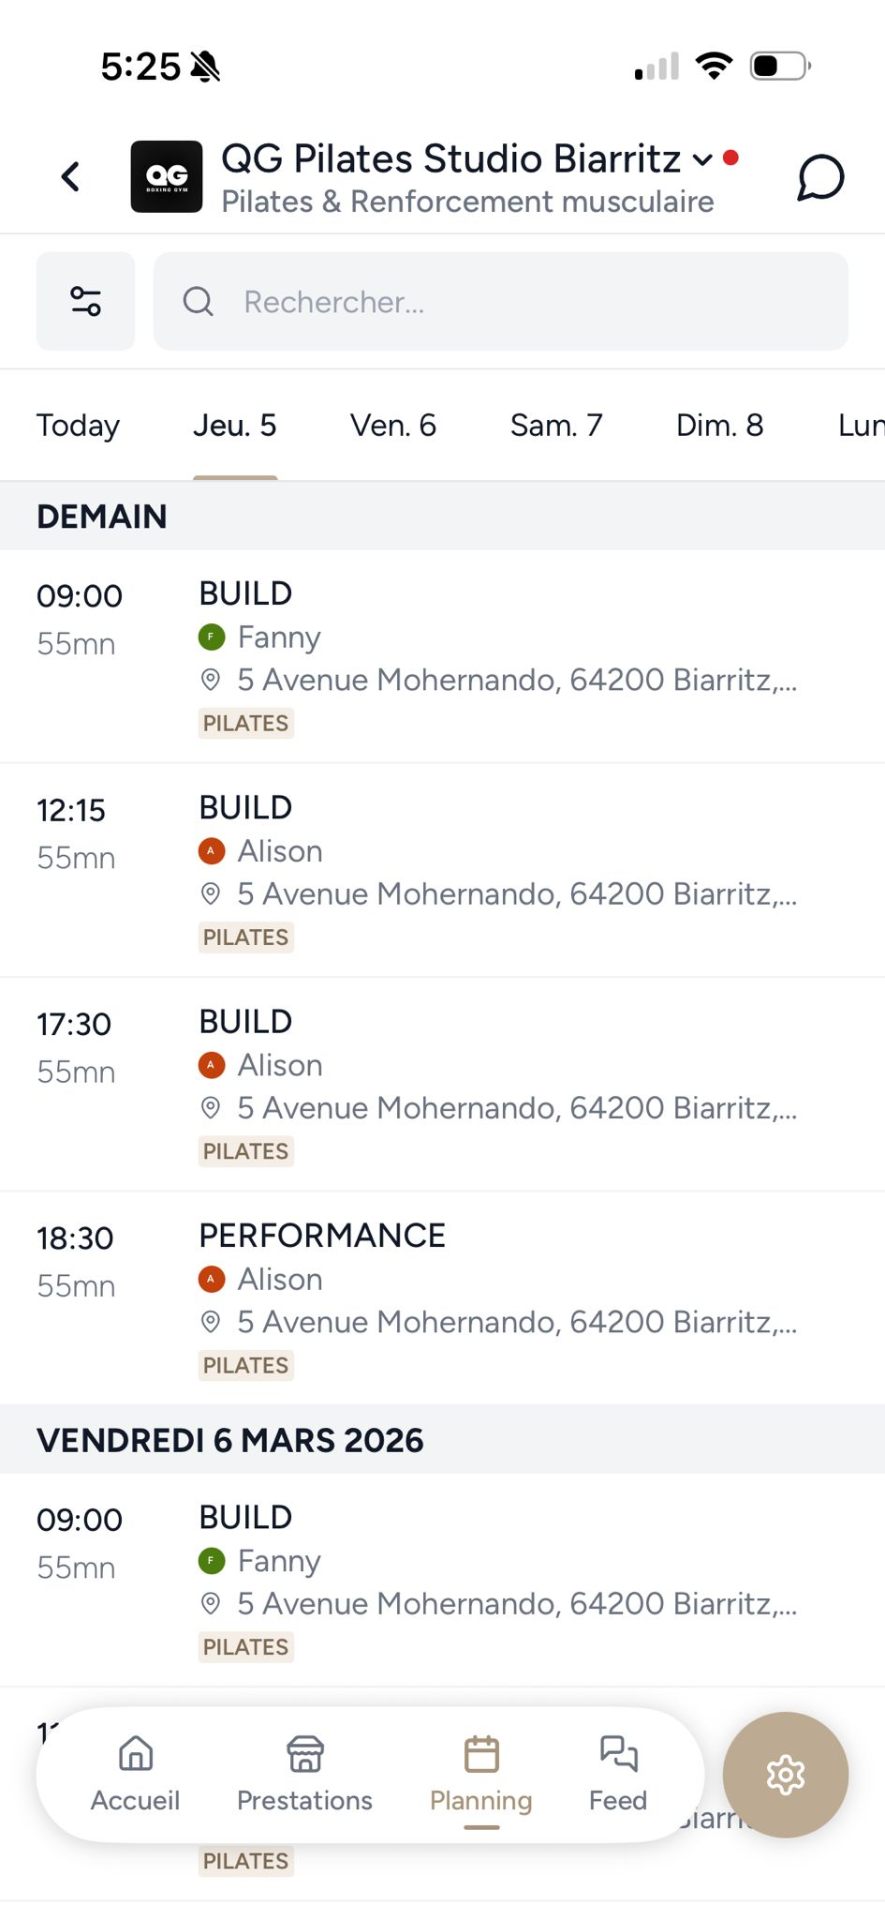The image size is (885, 1920).
Task: Click the Rechercher search field
Action: 500,301
